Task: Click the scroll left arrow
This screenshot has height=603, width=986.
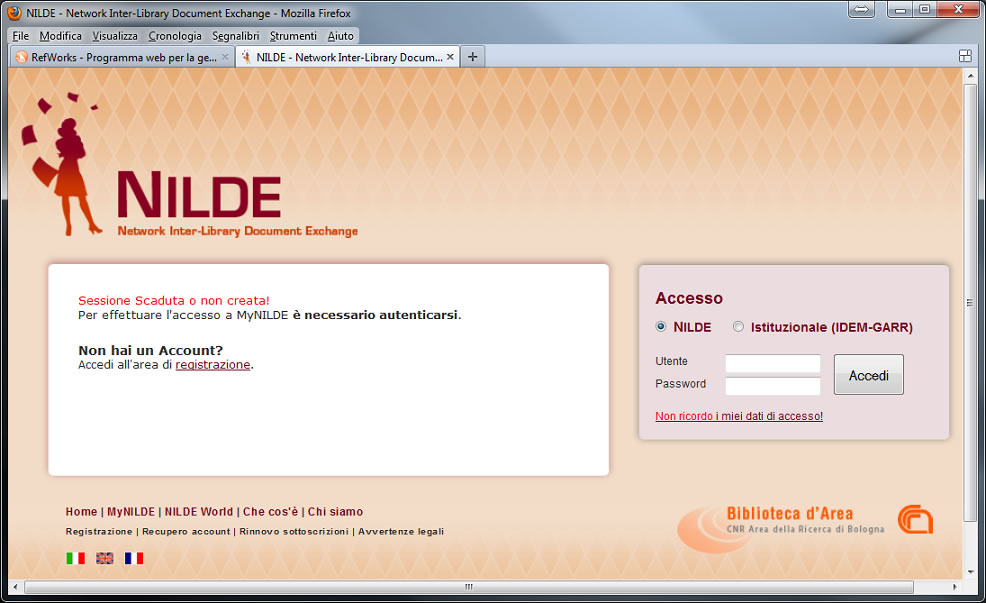Action: pyautogui.click(x=15, y=587)
